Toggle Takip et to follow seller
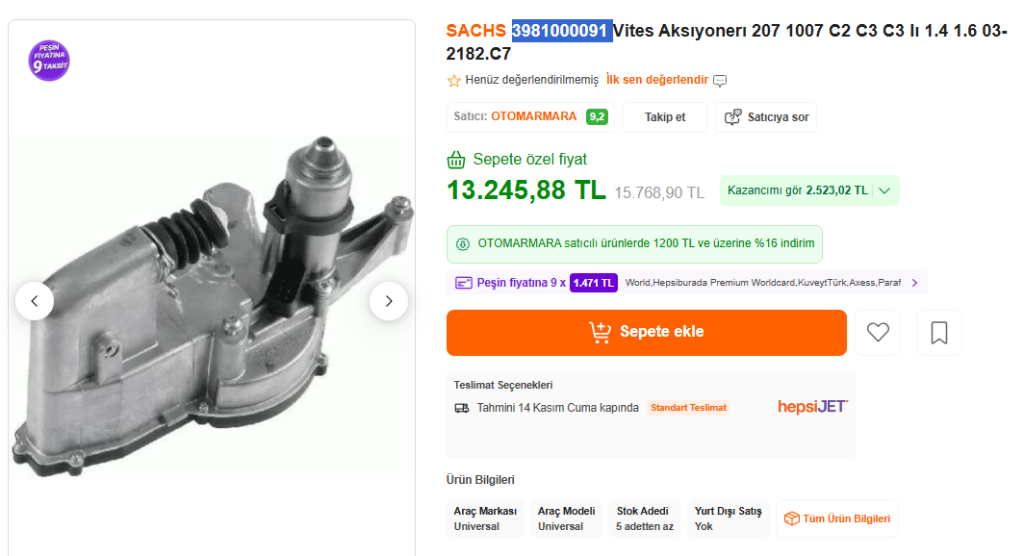1024x556 pixels. tap(665, 117)
